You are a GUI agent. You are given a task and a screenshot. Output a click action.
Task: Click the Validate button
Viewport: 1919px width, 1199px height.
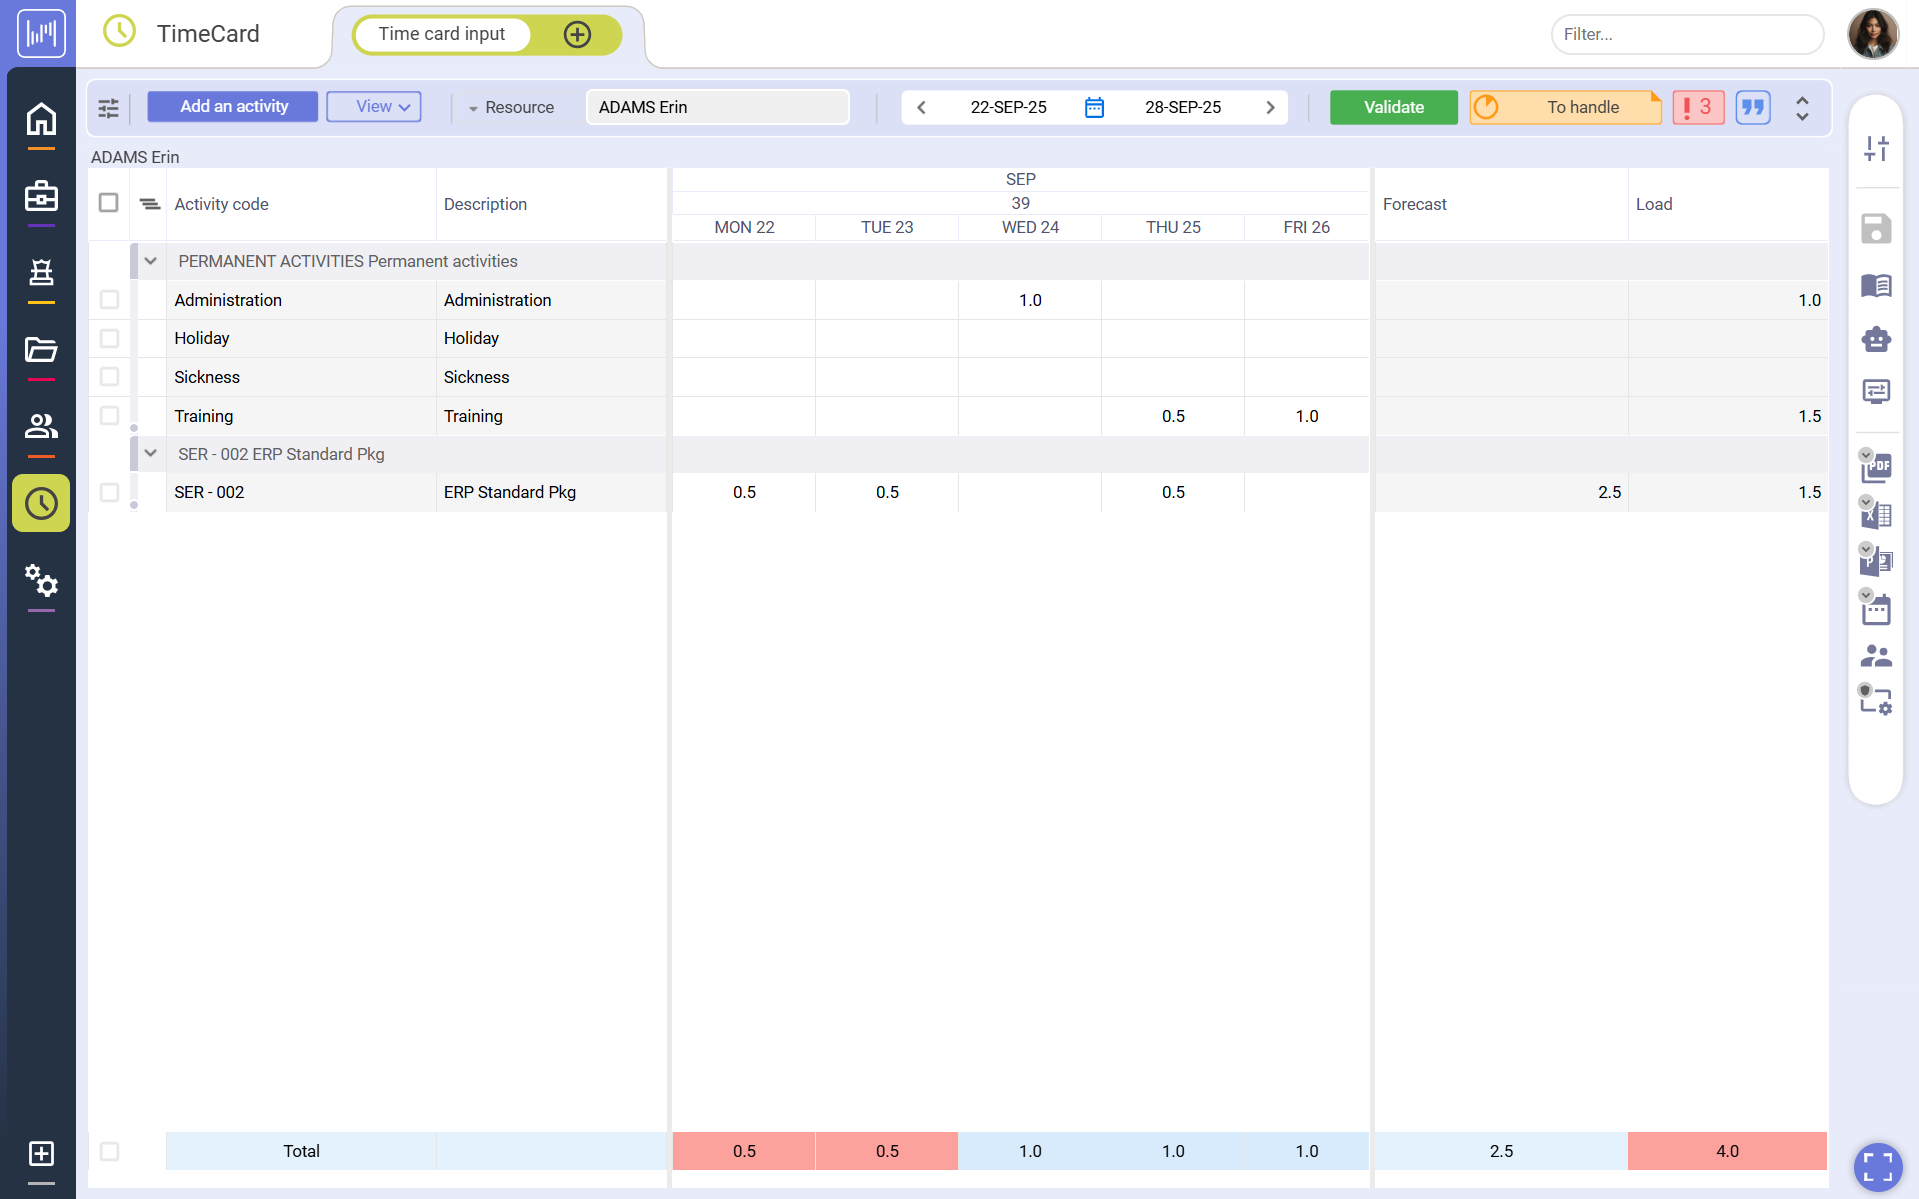1393,107
